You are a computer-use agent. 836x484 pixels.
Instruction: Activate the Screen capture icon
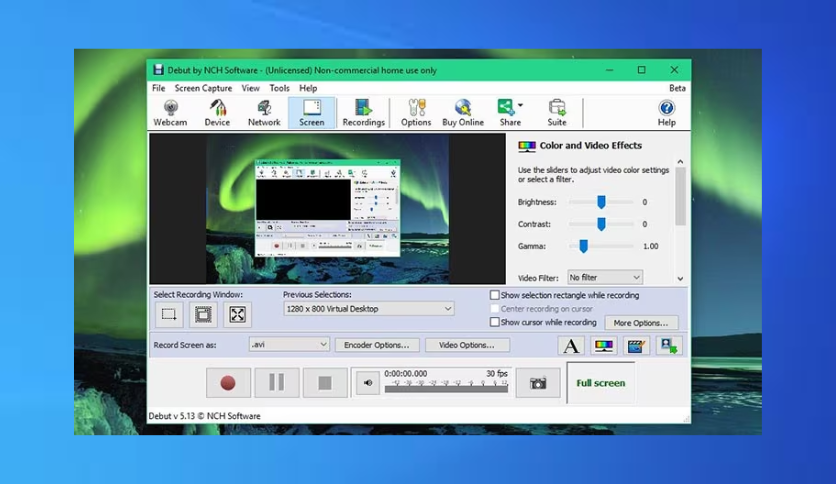pos(311,113)
